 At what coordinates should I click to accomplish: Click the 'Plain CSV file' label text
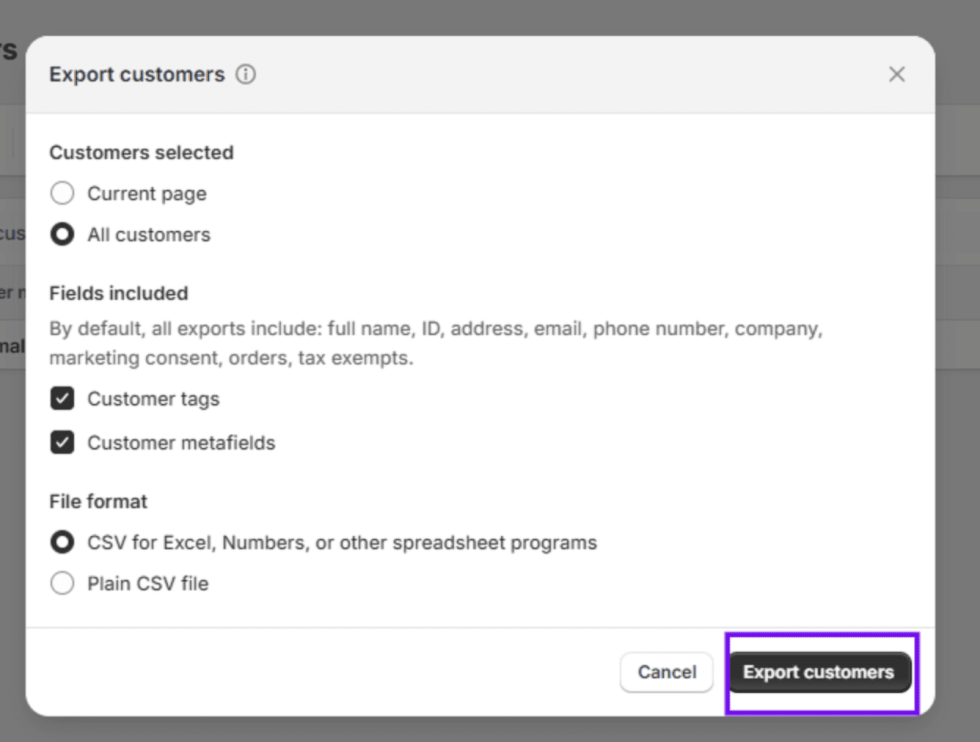pyautogui.click(x=148, y=584)
